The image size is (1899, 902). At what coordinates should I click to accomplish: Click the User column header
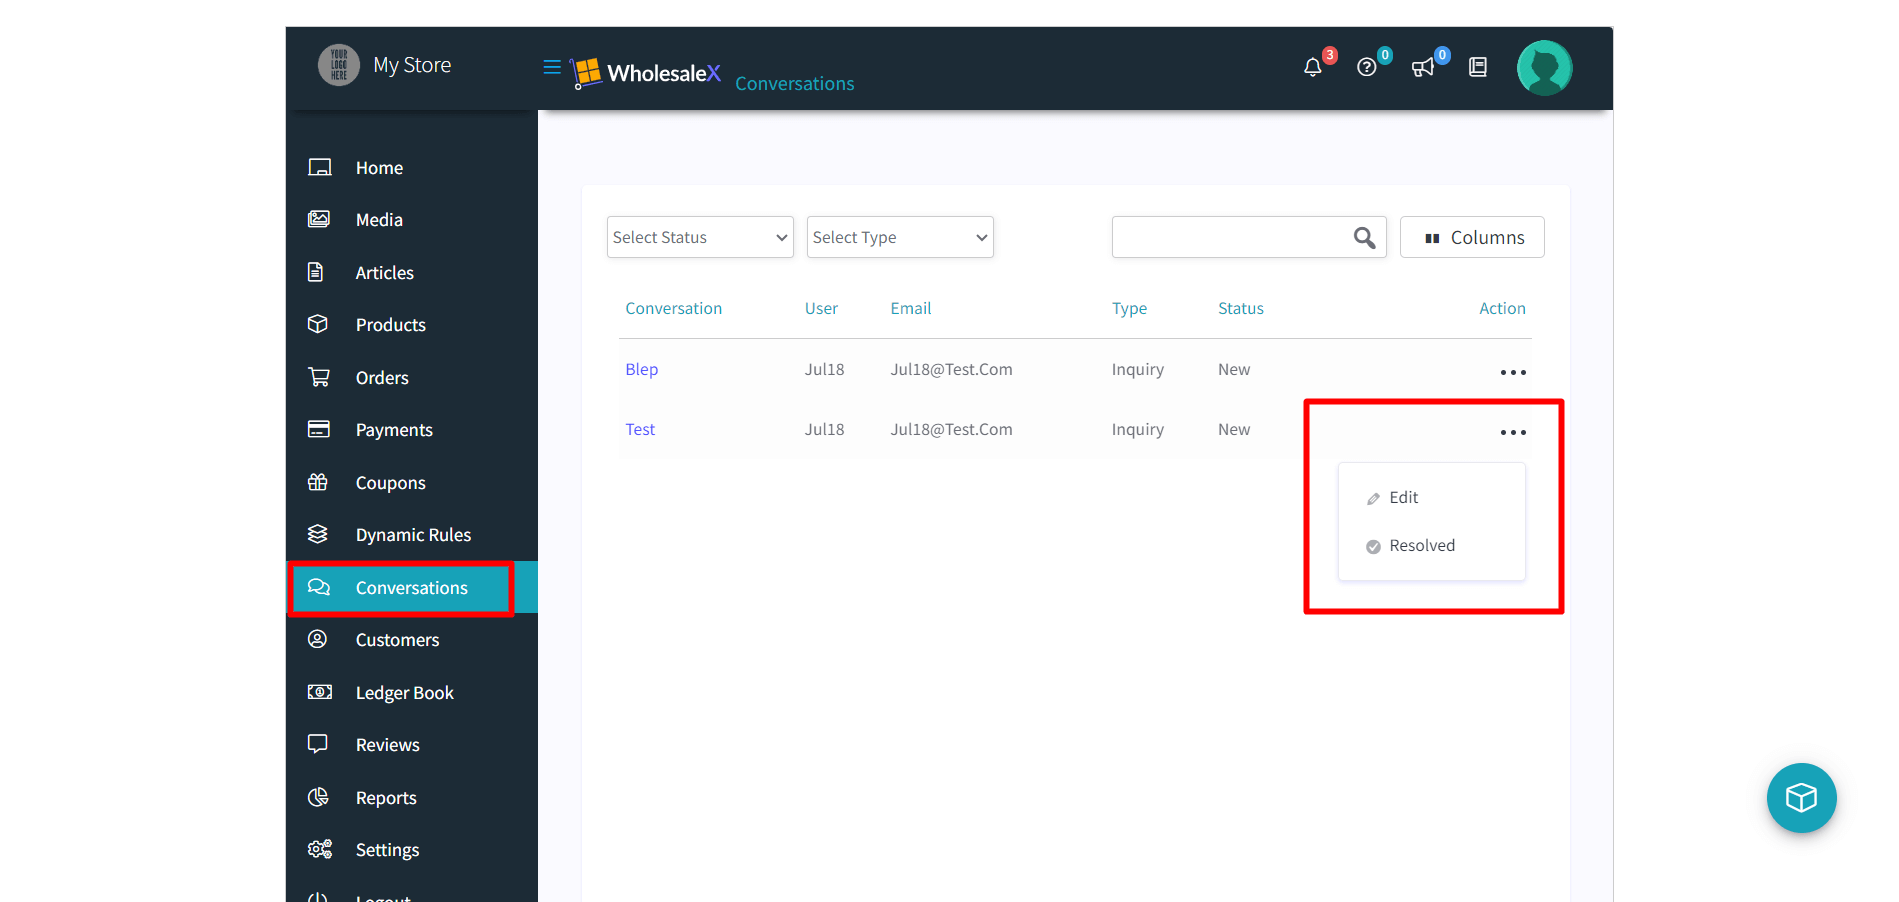point(821,308)
